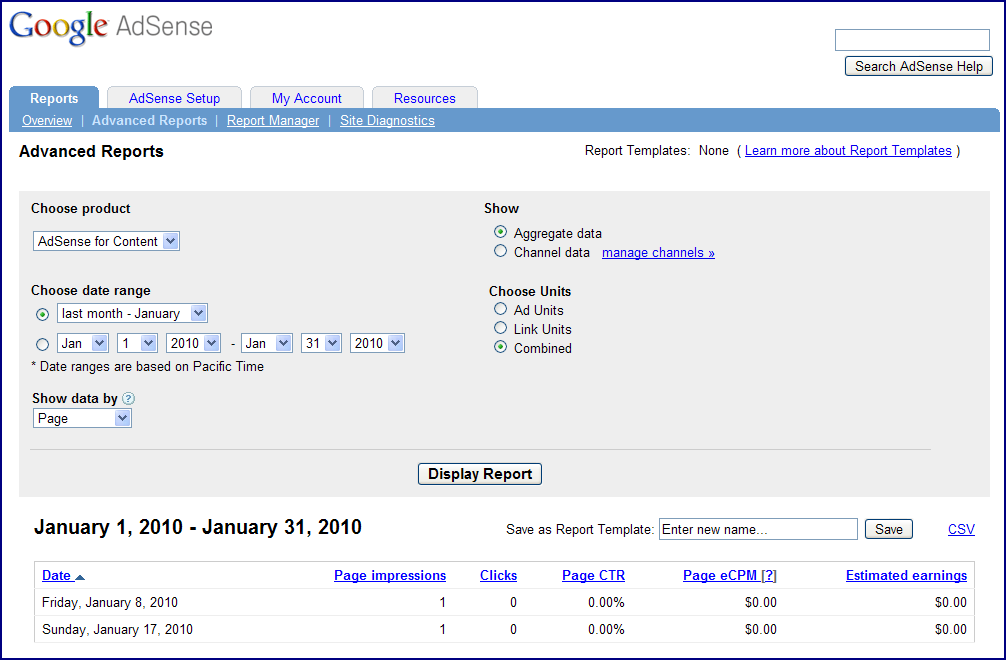Open Learn more about Report Templates link
This screenshot has width=1006, height=660.
(x=848, y=151)
